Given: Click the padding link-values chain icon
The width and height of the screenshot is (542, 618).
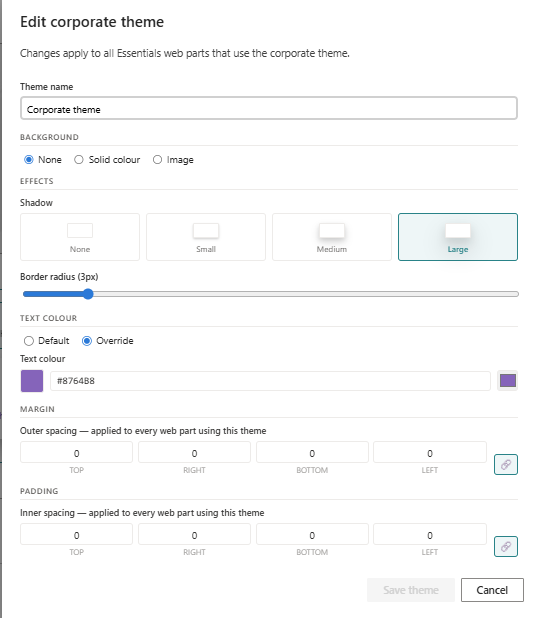Looking at the screenshot, I should click(x=506, y=546).
